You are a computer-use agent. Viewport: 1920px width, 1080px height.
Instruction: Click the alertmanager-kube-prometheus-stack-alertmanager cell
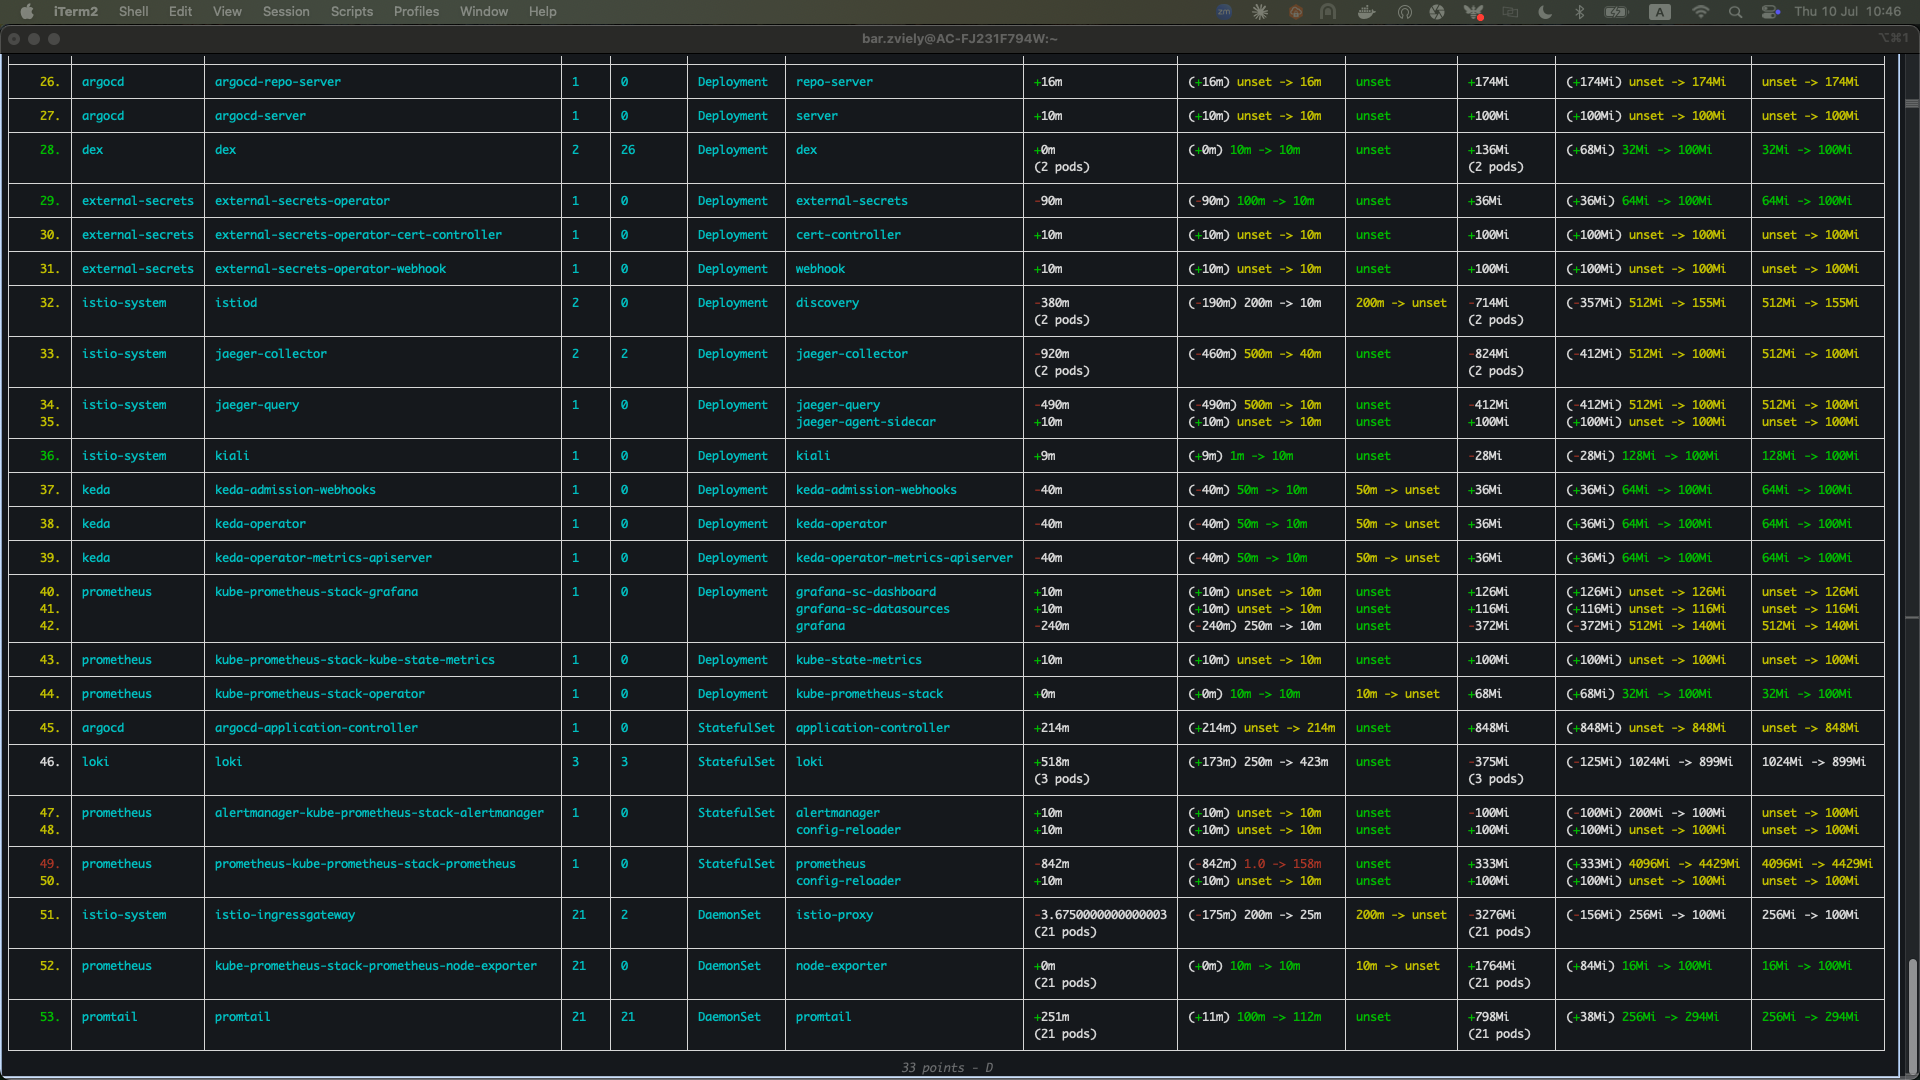click(379, 813)
